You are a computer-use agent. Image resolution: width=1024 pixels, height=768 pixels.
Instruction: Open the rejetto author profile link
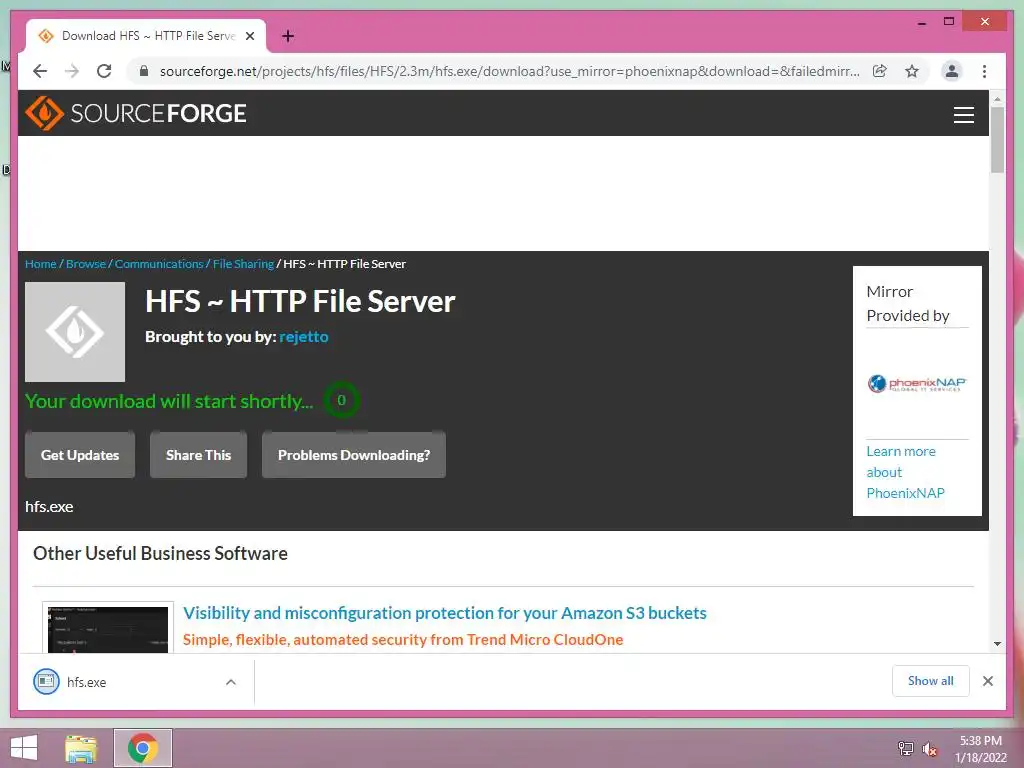(304, 337)
